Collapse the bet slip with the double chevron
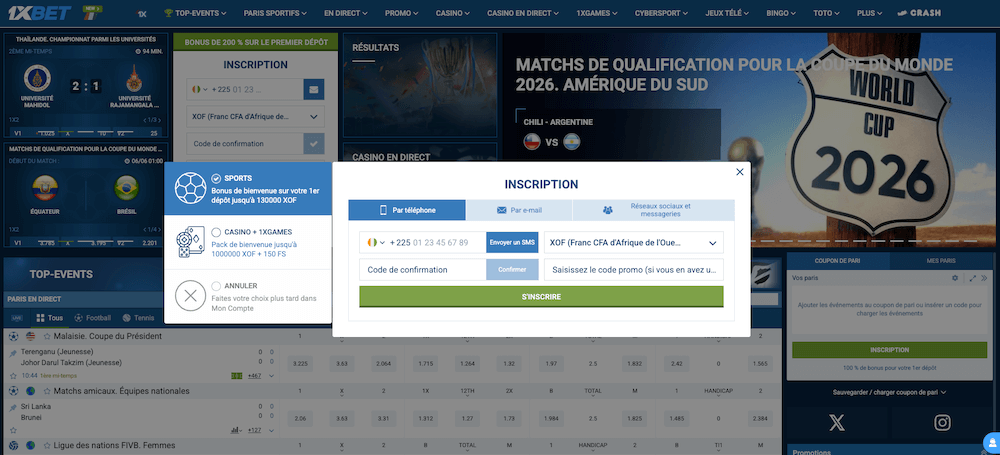 (x=984, y=278)
